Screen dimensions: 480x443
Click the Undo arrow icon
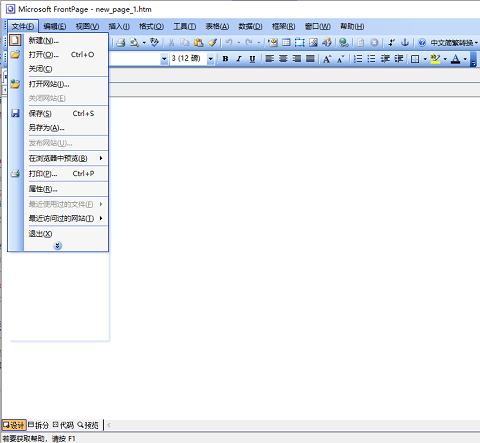[x=229, y=42]
